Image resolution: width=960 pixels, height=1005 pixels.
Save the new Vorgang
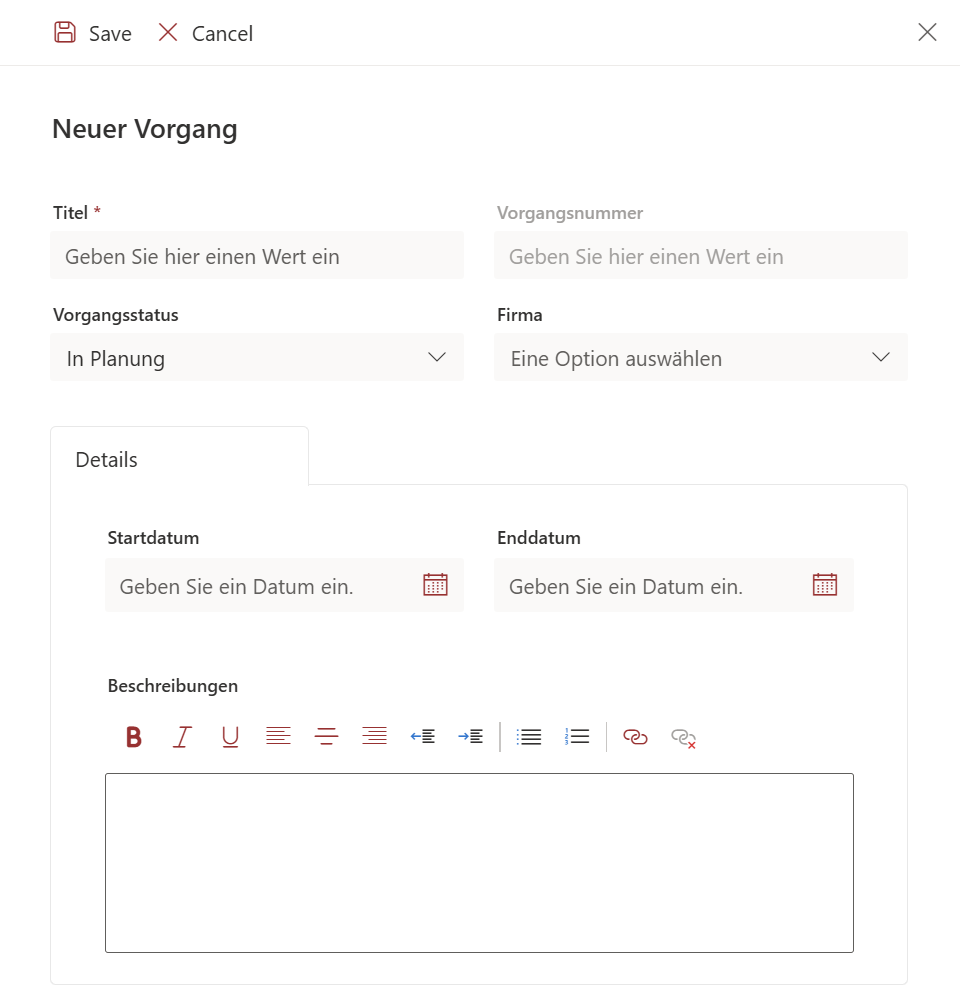click(x=93, y=33)
